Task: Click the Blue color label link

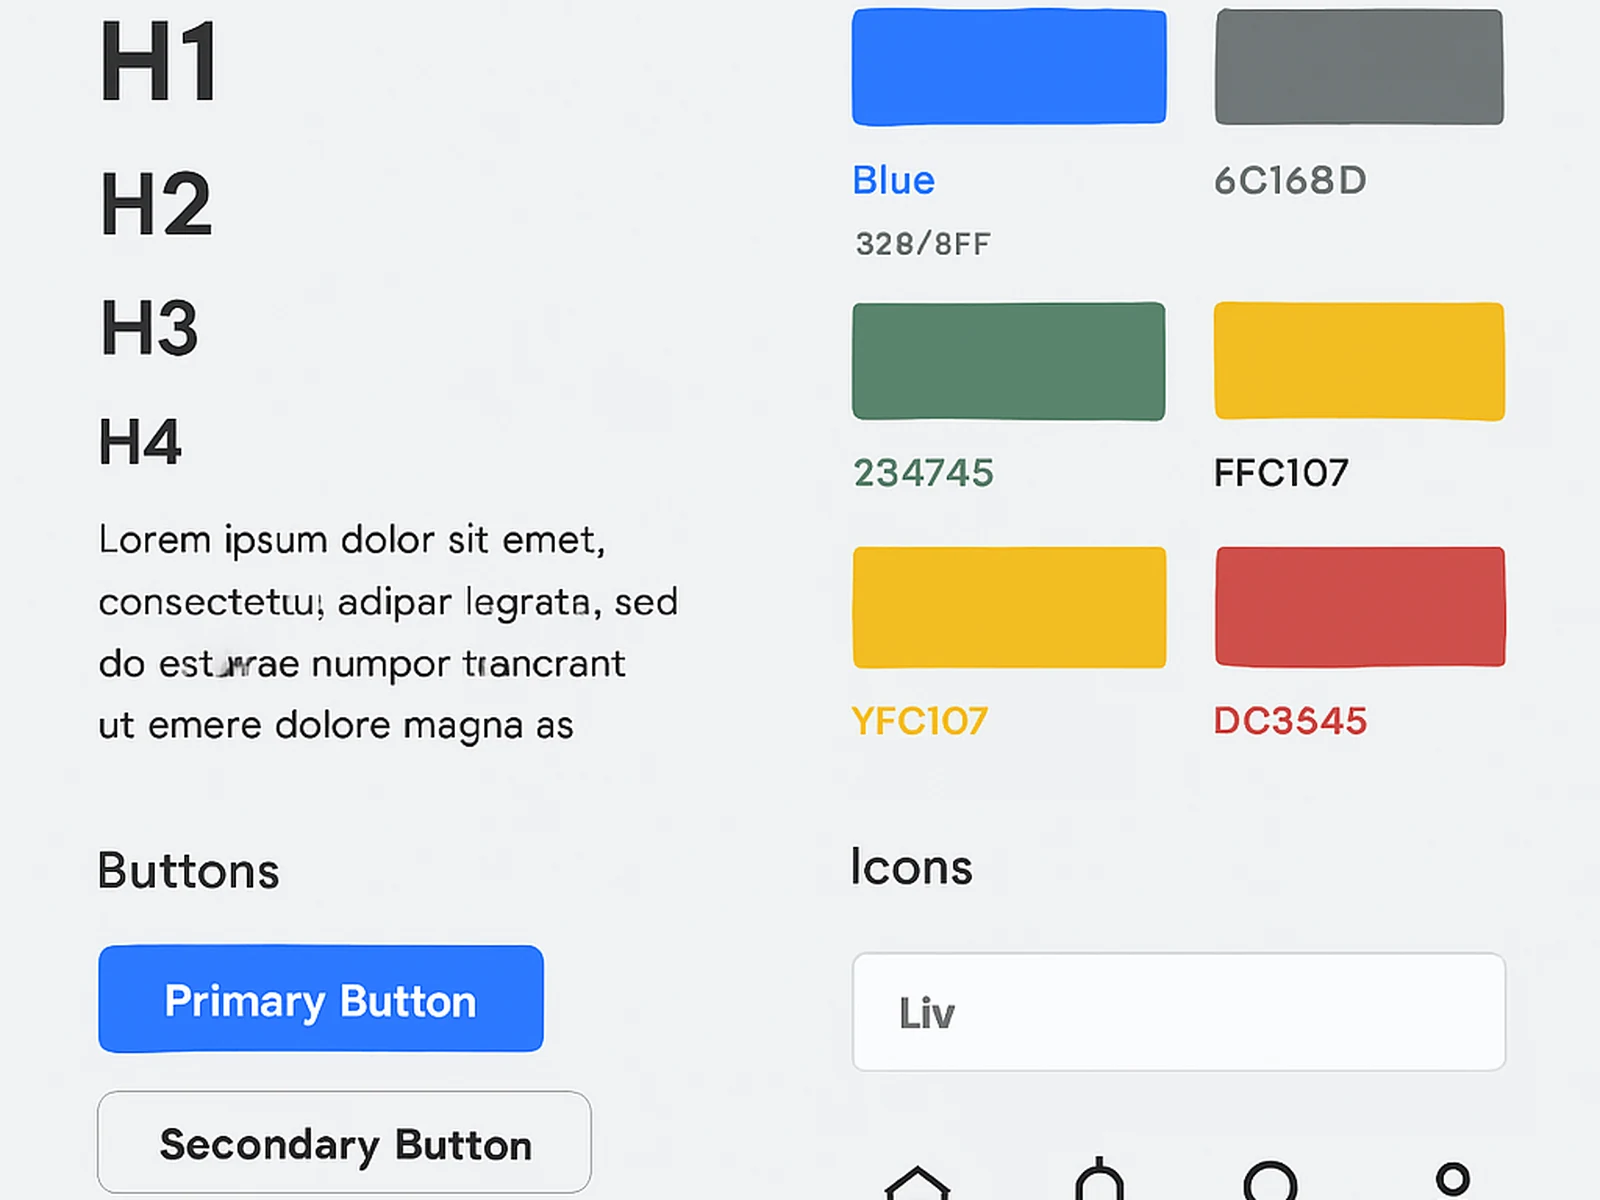Action: (x=893, y=180)
